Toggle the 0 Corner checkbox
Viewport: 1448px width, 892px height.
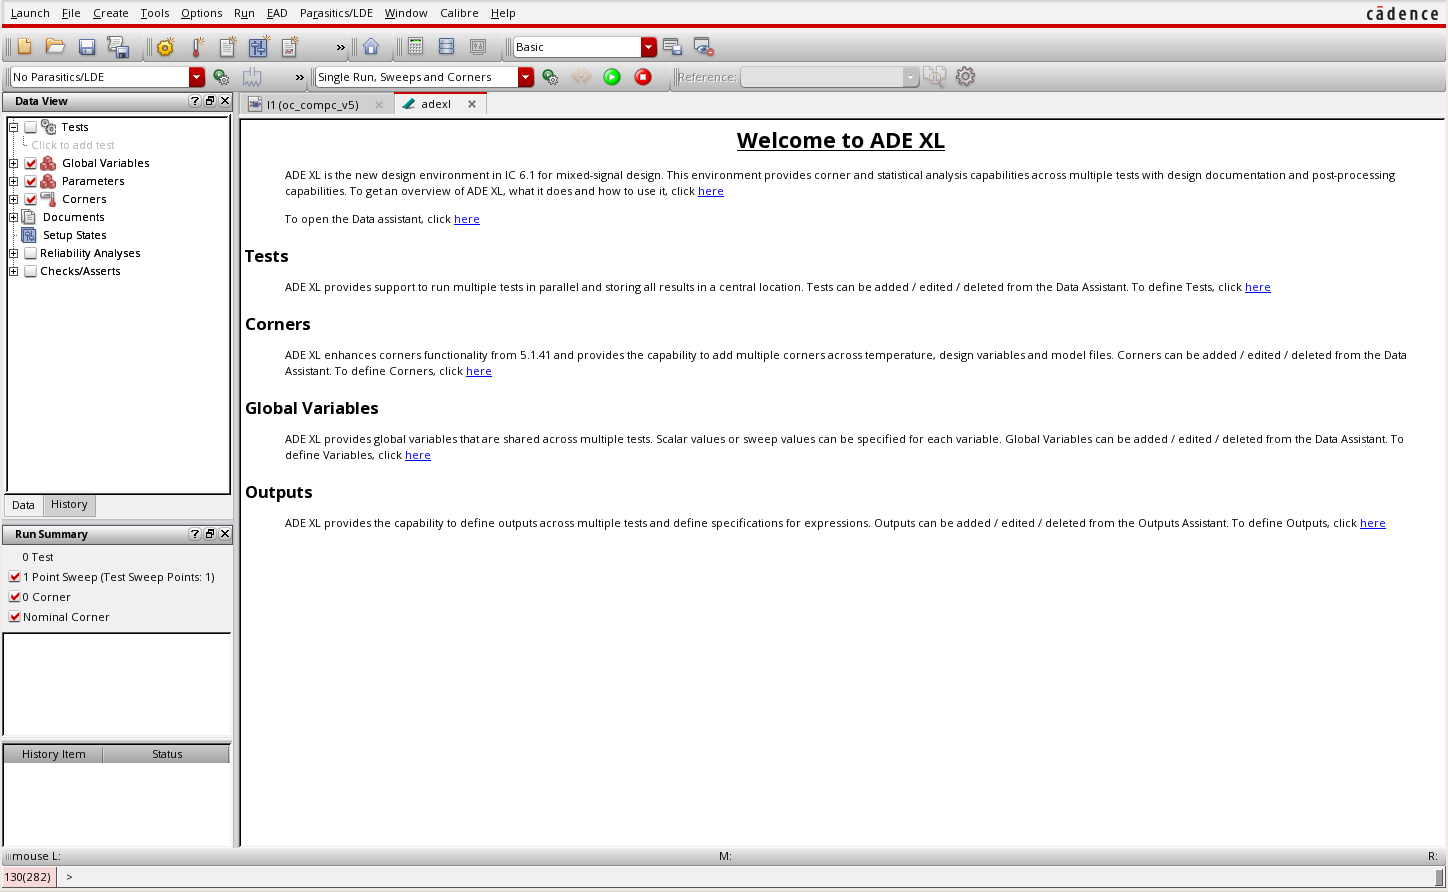pos(14,597)
